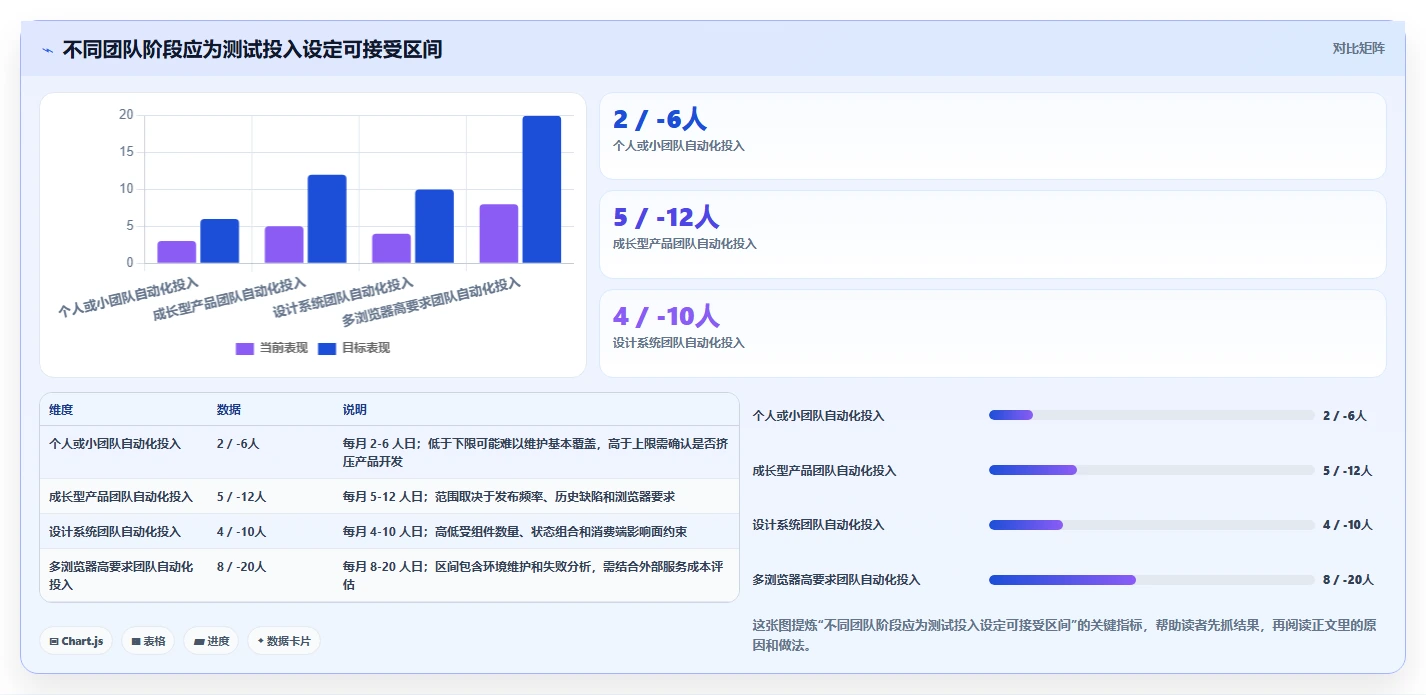
Task: Click the y-axis label 20 on the chart
Action: (126, 115)
